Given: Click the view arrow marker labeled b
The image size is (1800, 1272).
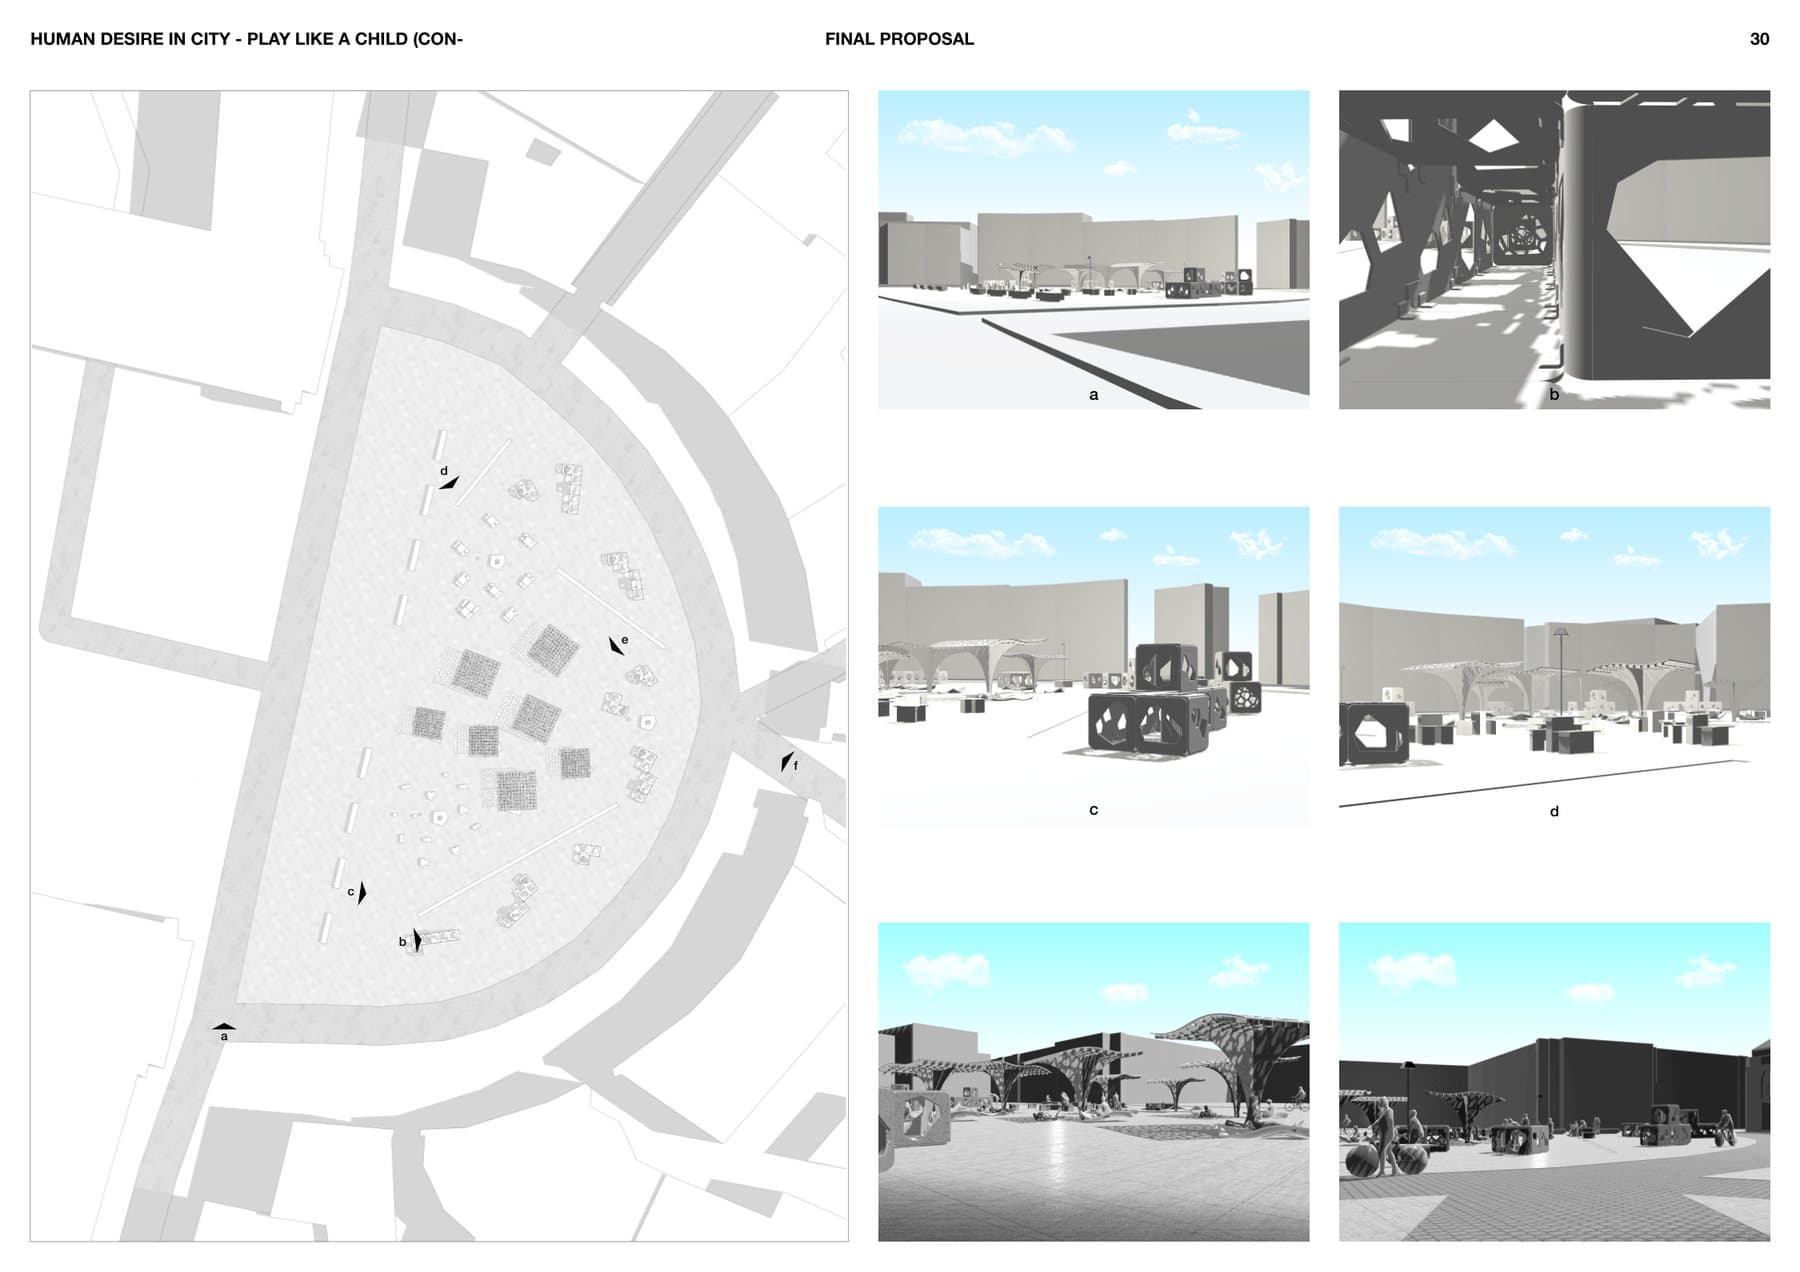Looking at the screenshot, I should coord(418,940).
